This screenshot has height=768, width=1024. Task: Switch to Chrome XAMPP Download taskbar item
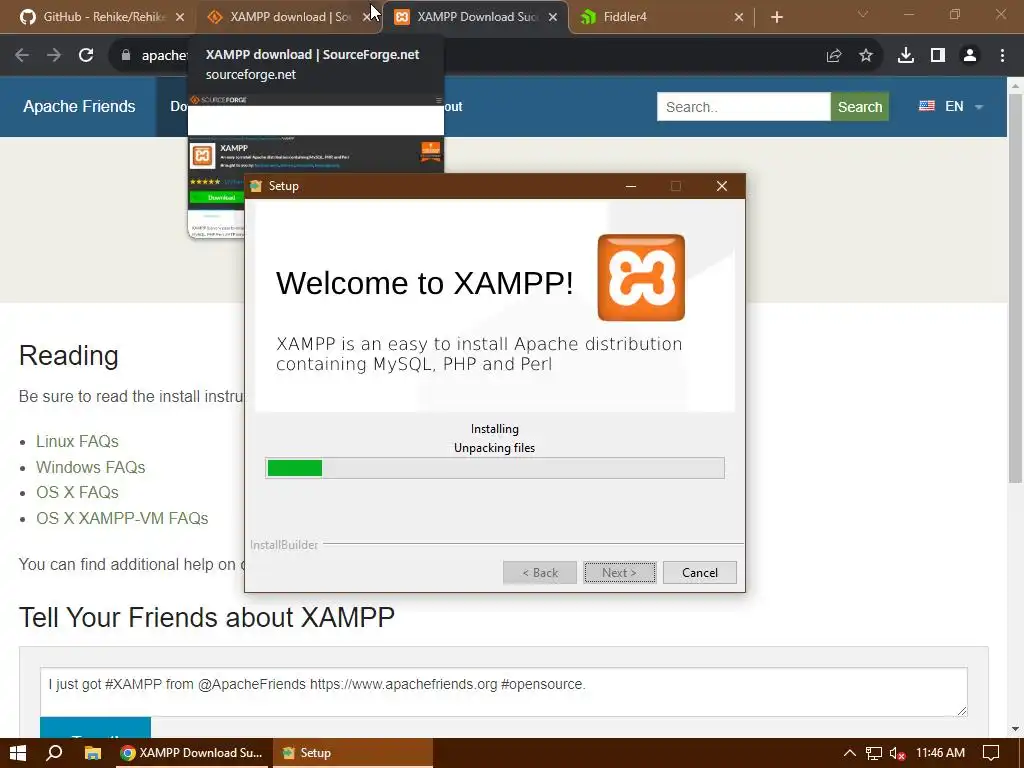[191, 753]
